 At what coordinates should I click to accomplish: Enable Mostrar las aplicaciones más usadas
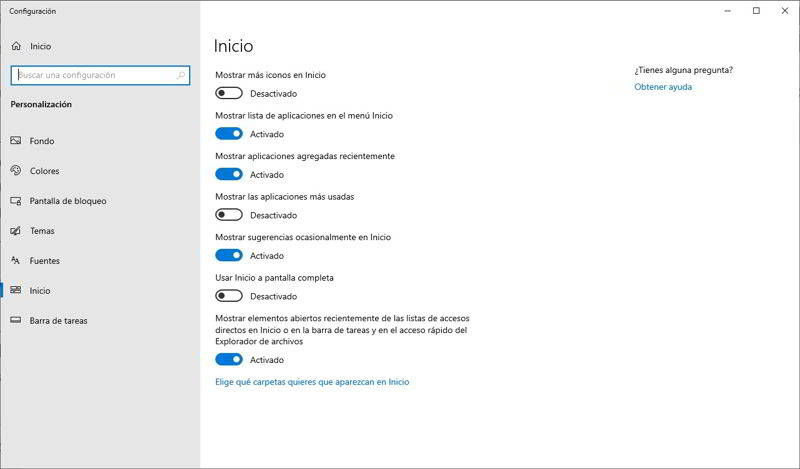tap(229, 214)
